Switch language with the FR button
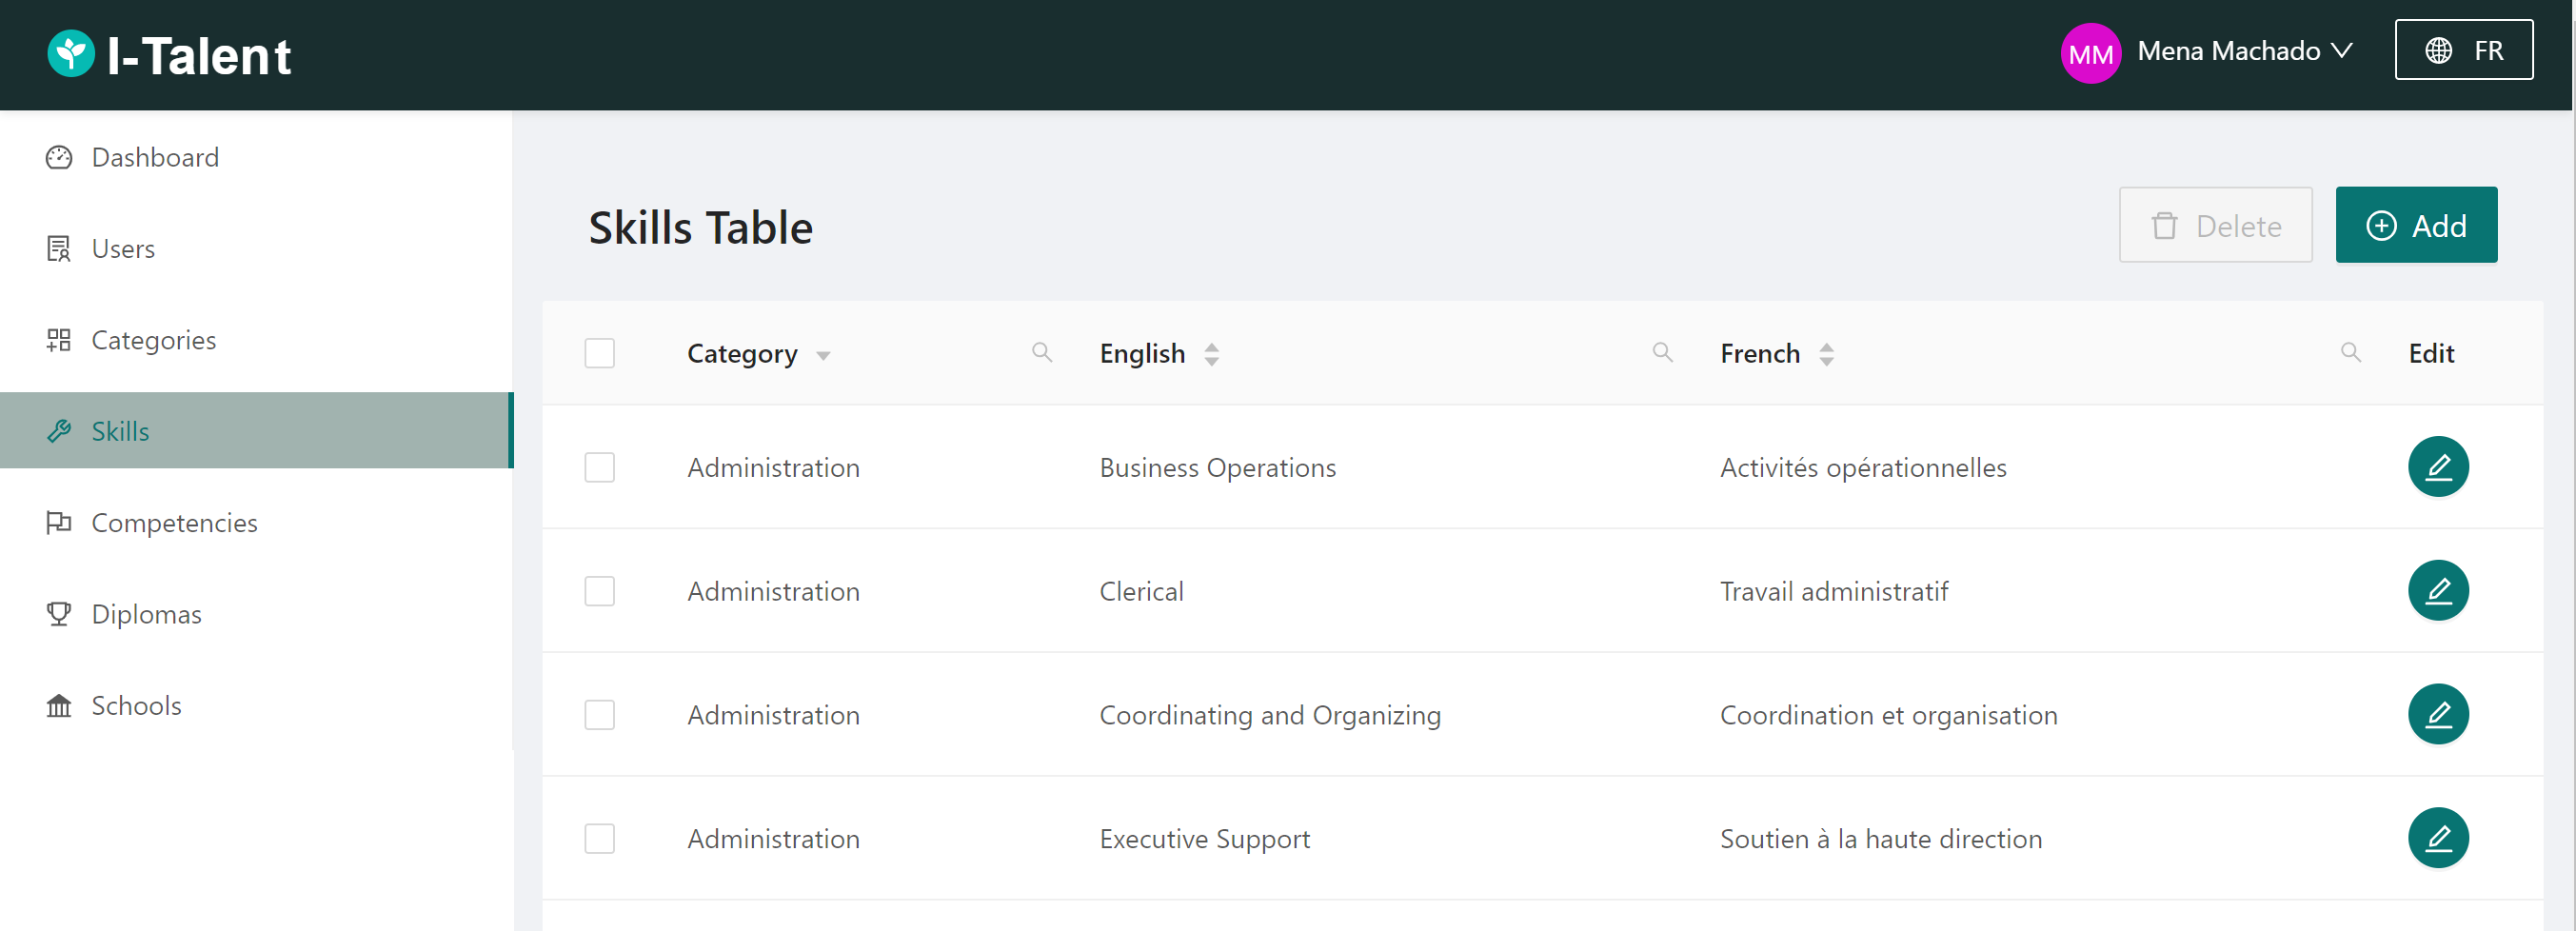This screenshot has height=931, width=2576. click(2462, 50)
